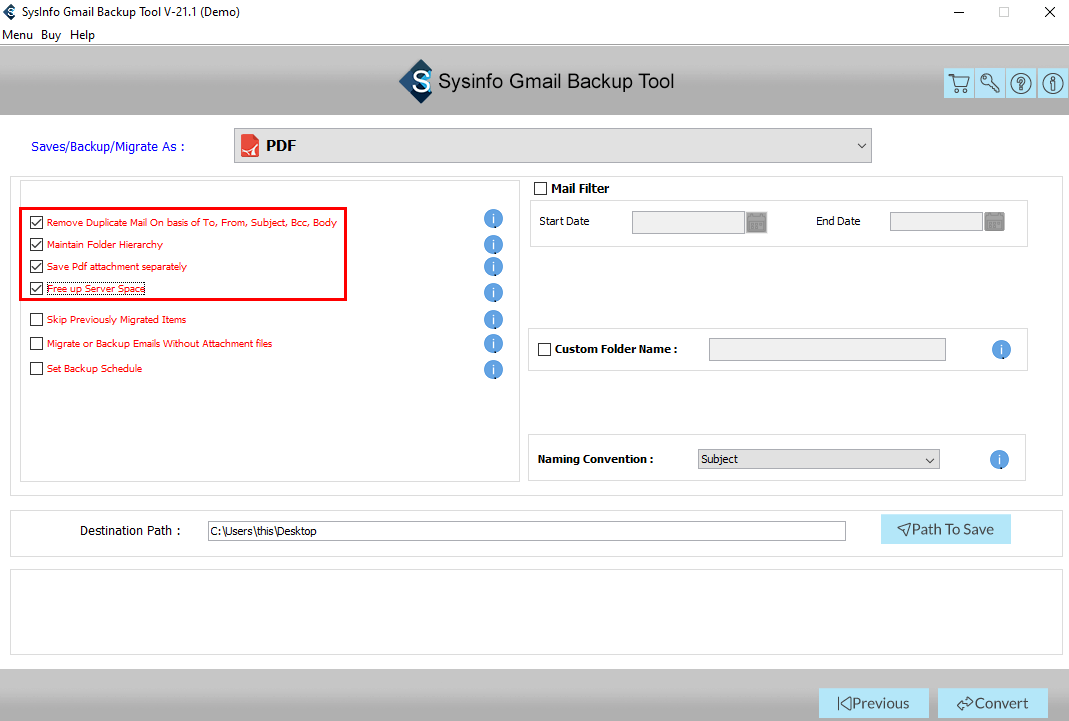1069x721 pixels.
Task: Show info for Naming Convention
Action: [x=999, y=459]
